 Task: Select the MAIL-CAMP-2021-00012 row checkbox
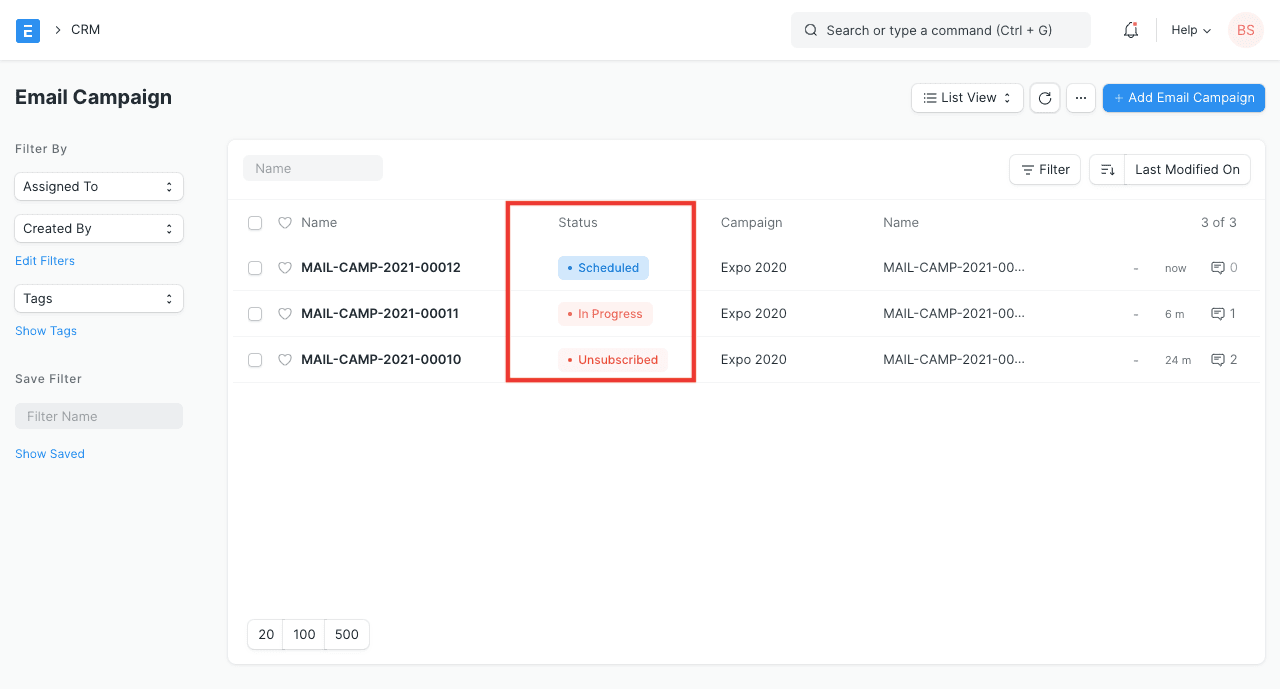(x=255, y=268)
